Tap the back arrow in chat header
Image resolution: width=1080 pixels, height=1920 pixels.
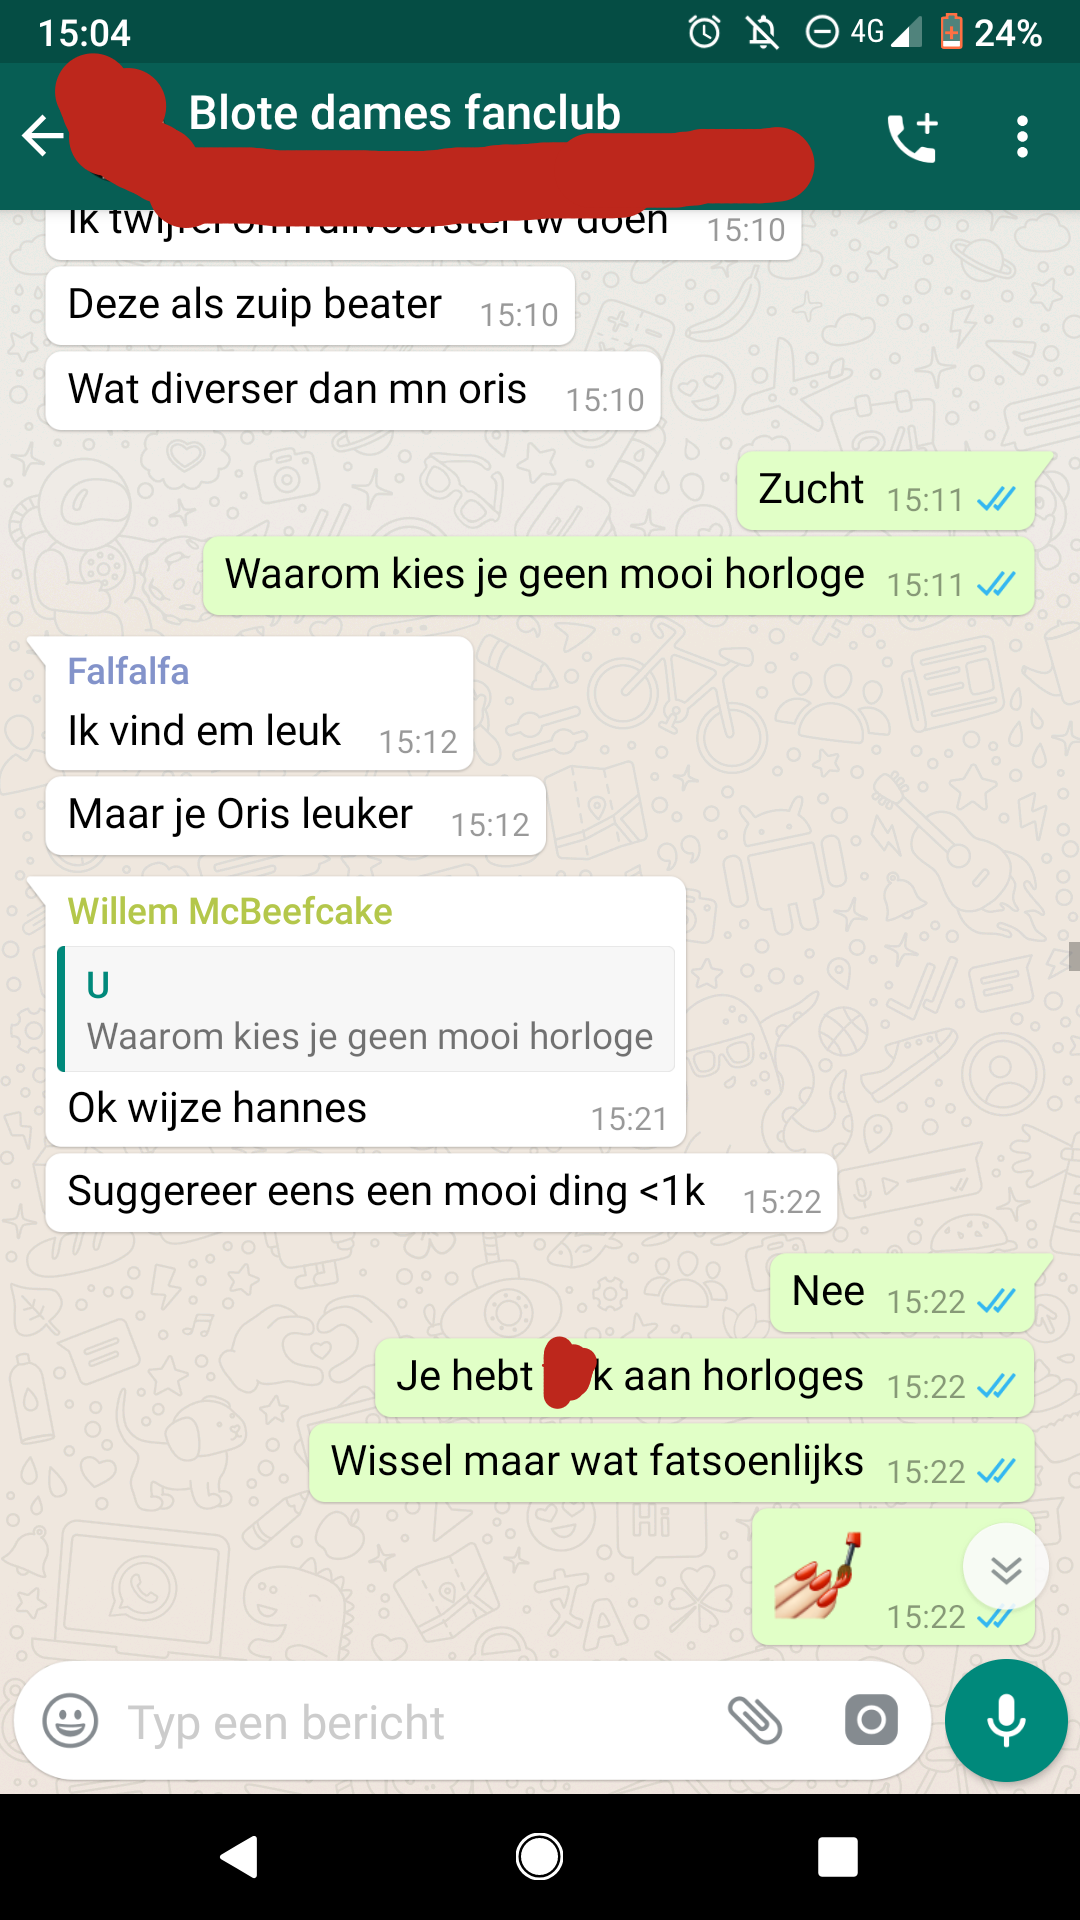pyautogui.click(x=42, y=136)
